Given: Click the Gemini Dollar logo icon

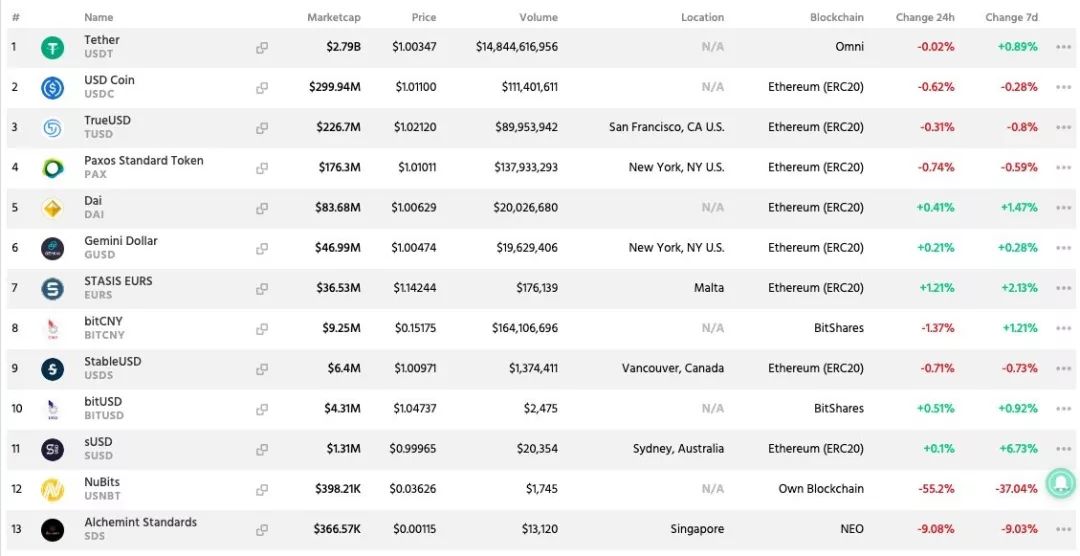Looking at the screenshot, I should pos(52,248).
